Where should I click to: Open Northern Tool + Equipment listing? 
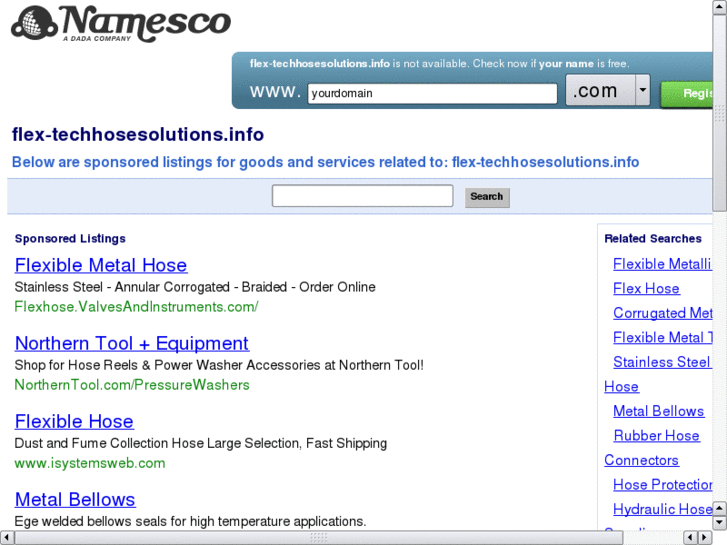[132, 344]
